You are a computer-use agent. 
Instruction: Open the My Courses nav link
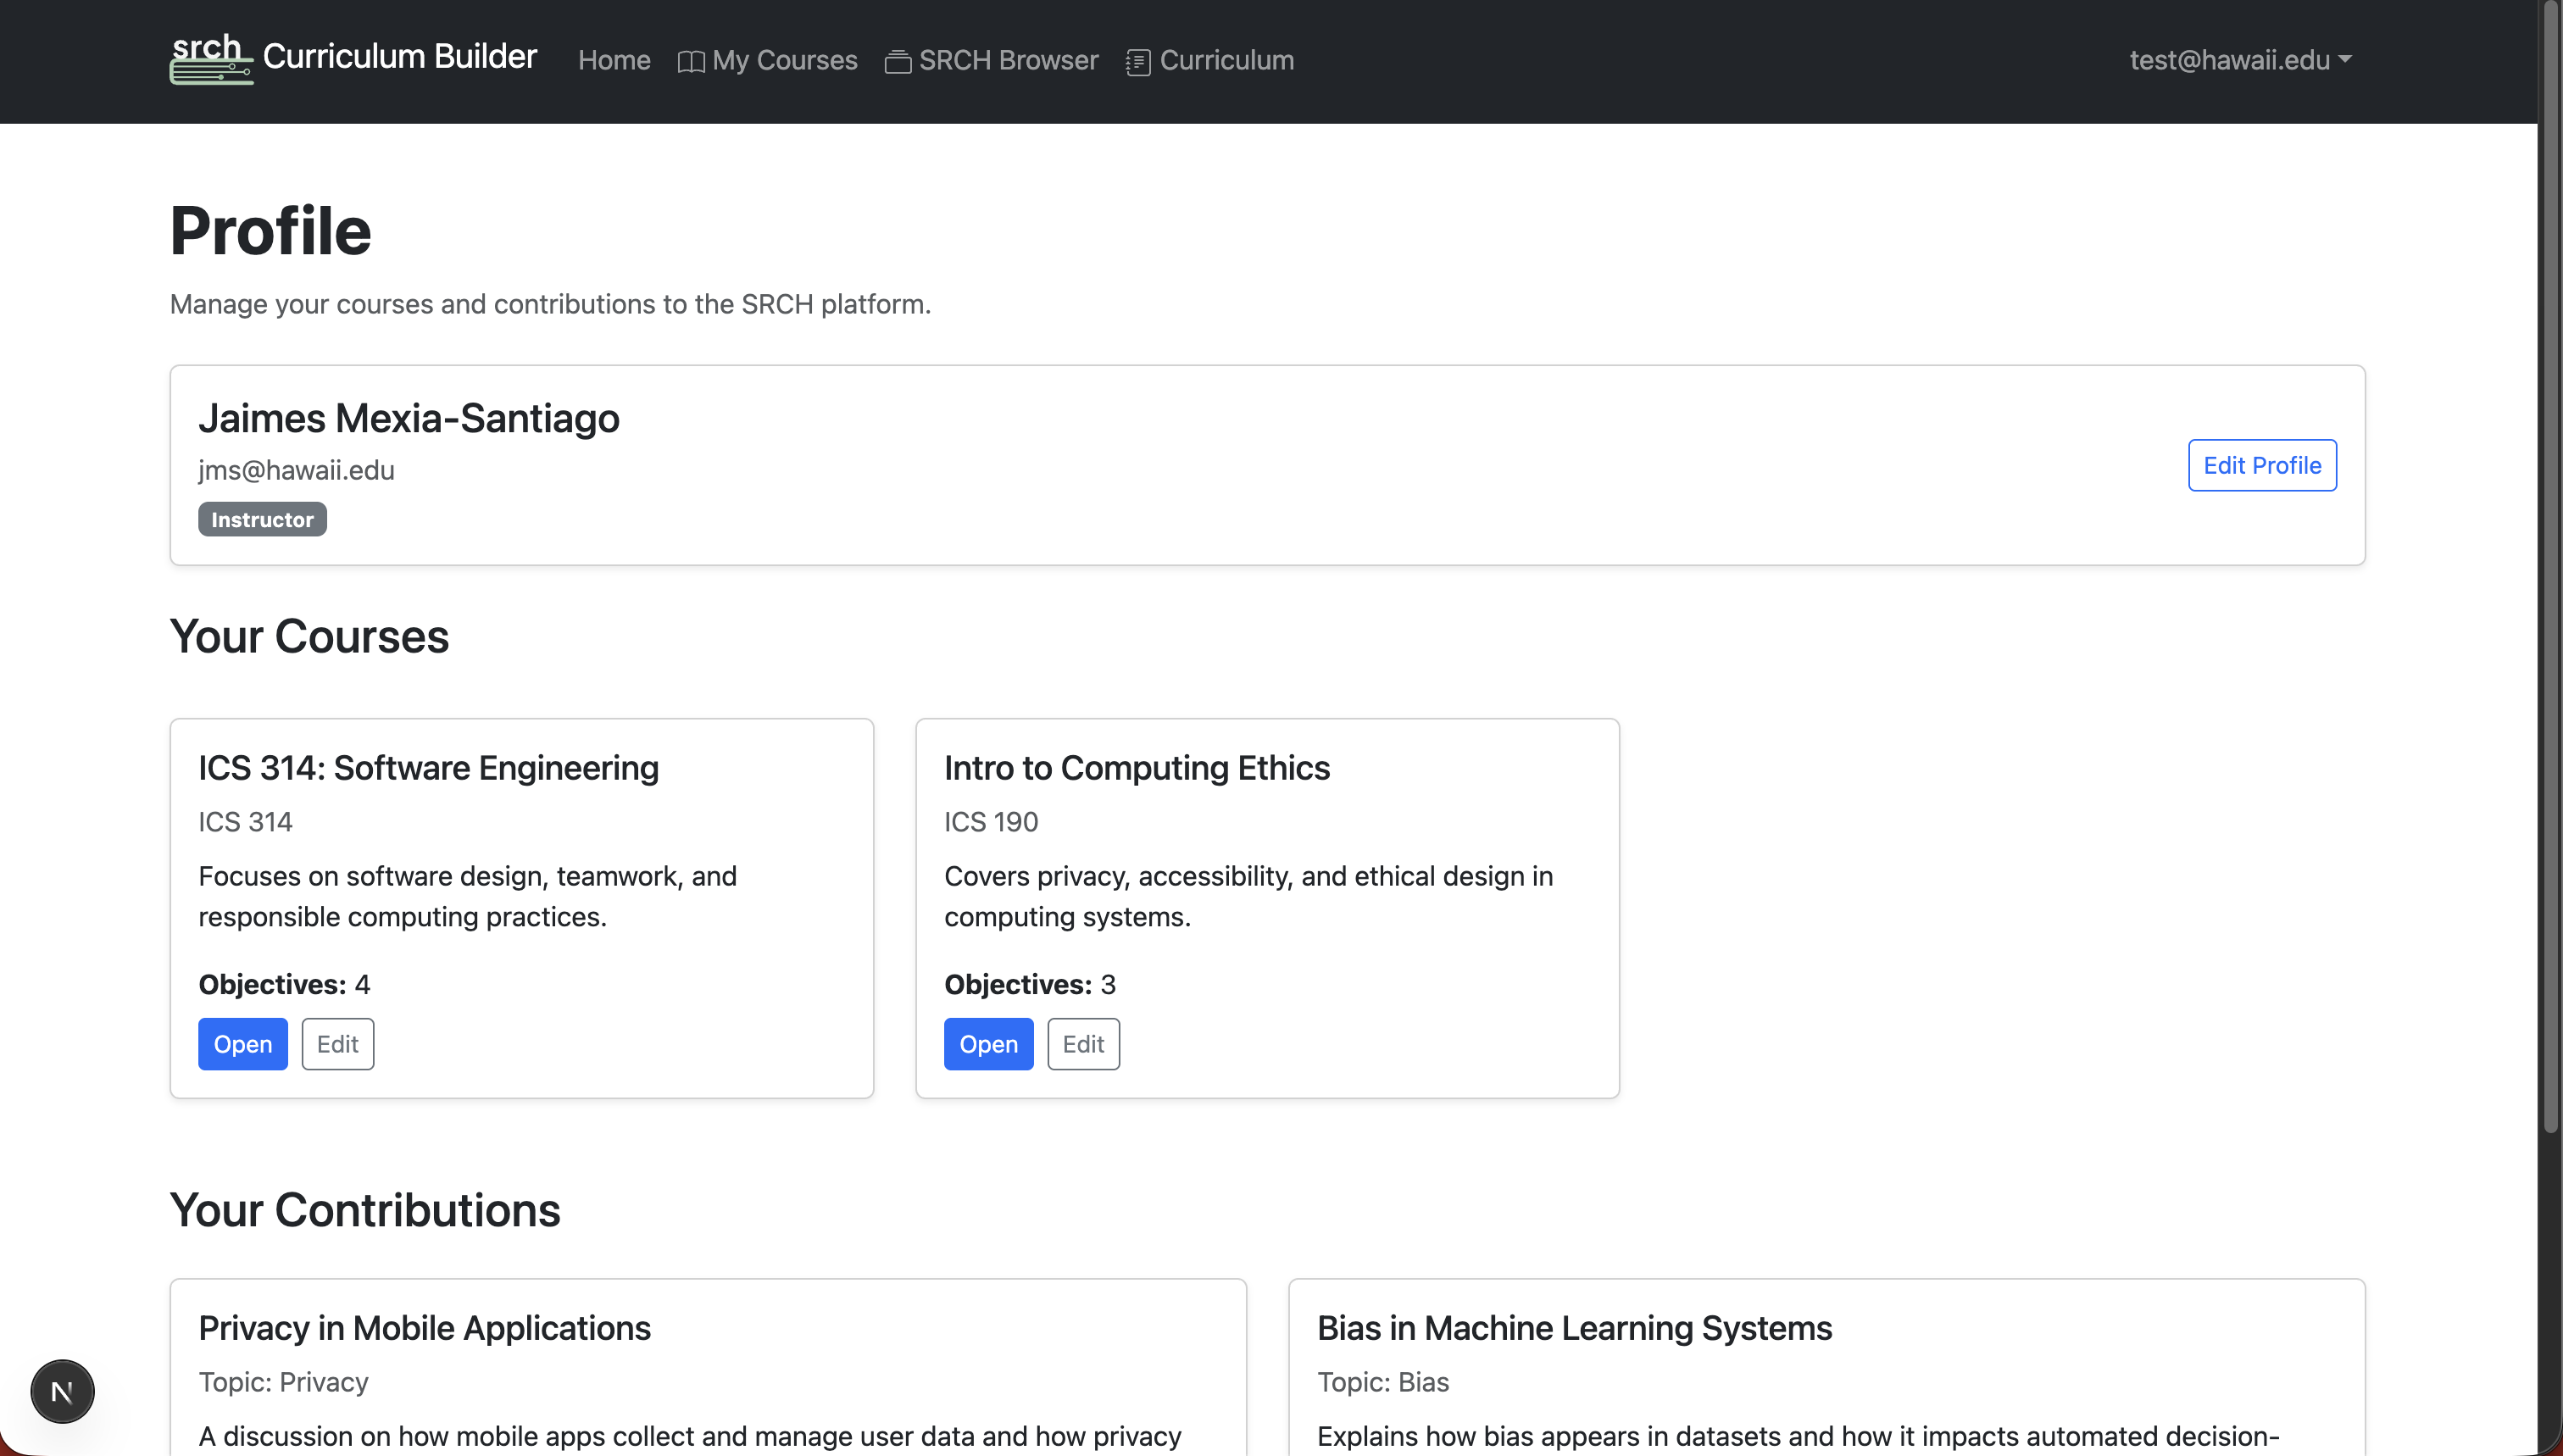click(784, 60)
